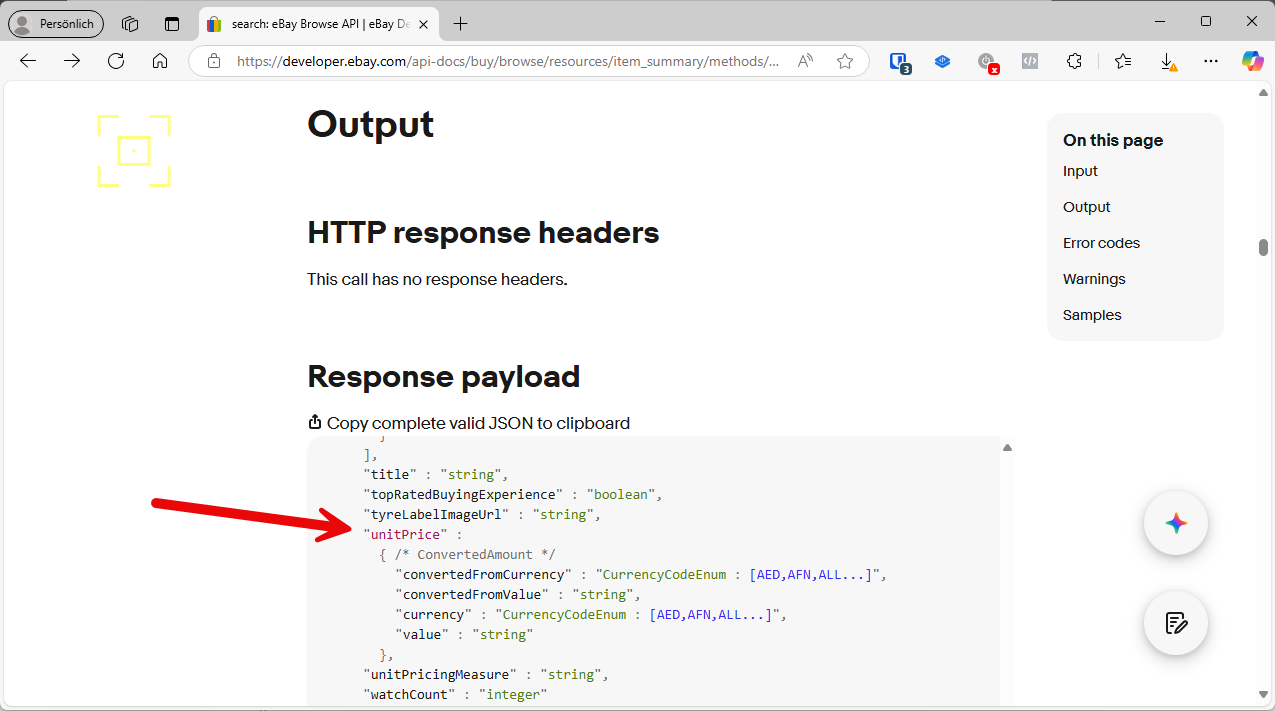Click the sparkle AI assistant floating button
Screen dimensions: 1275x711
(1176, 523)
